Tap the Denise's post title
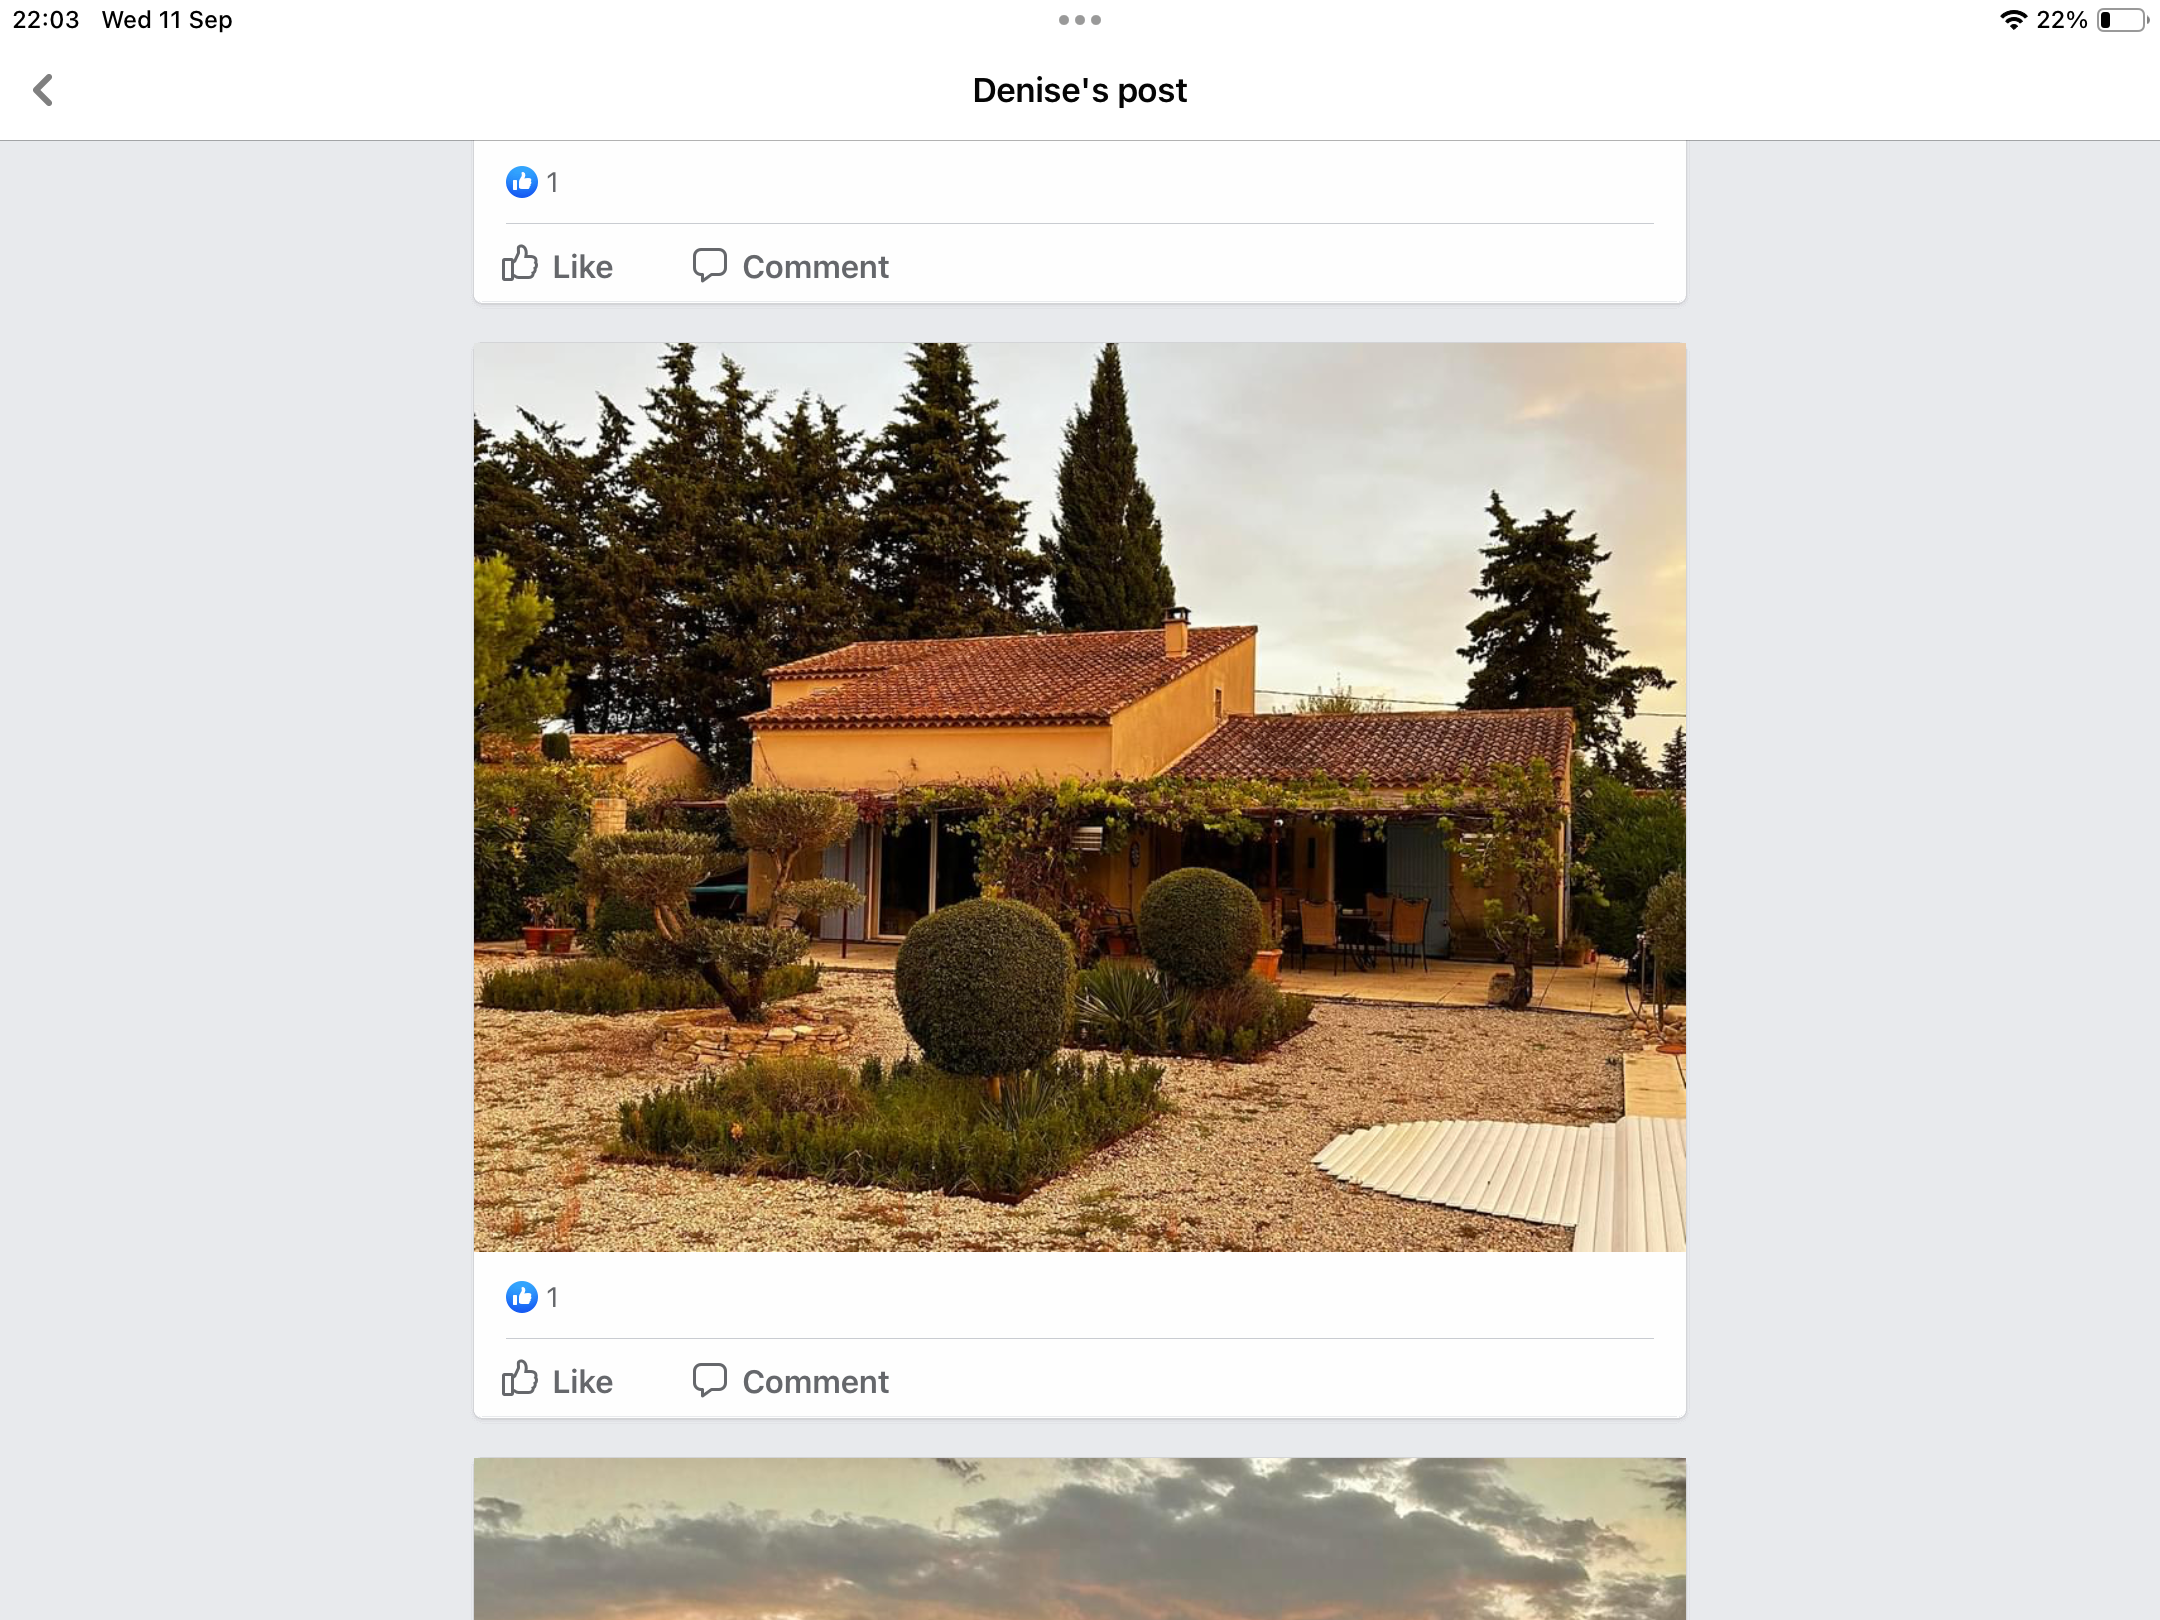The image size is (2160, 1620). tap(1080, 90)
